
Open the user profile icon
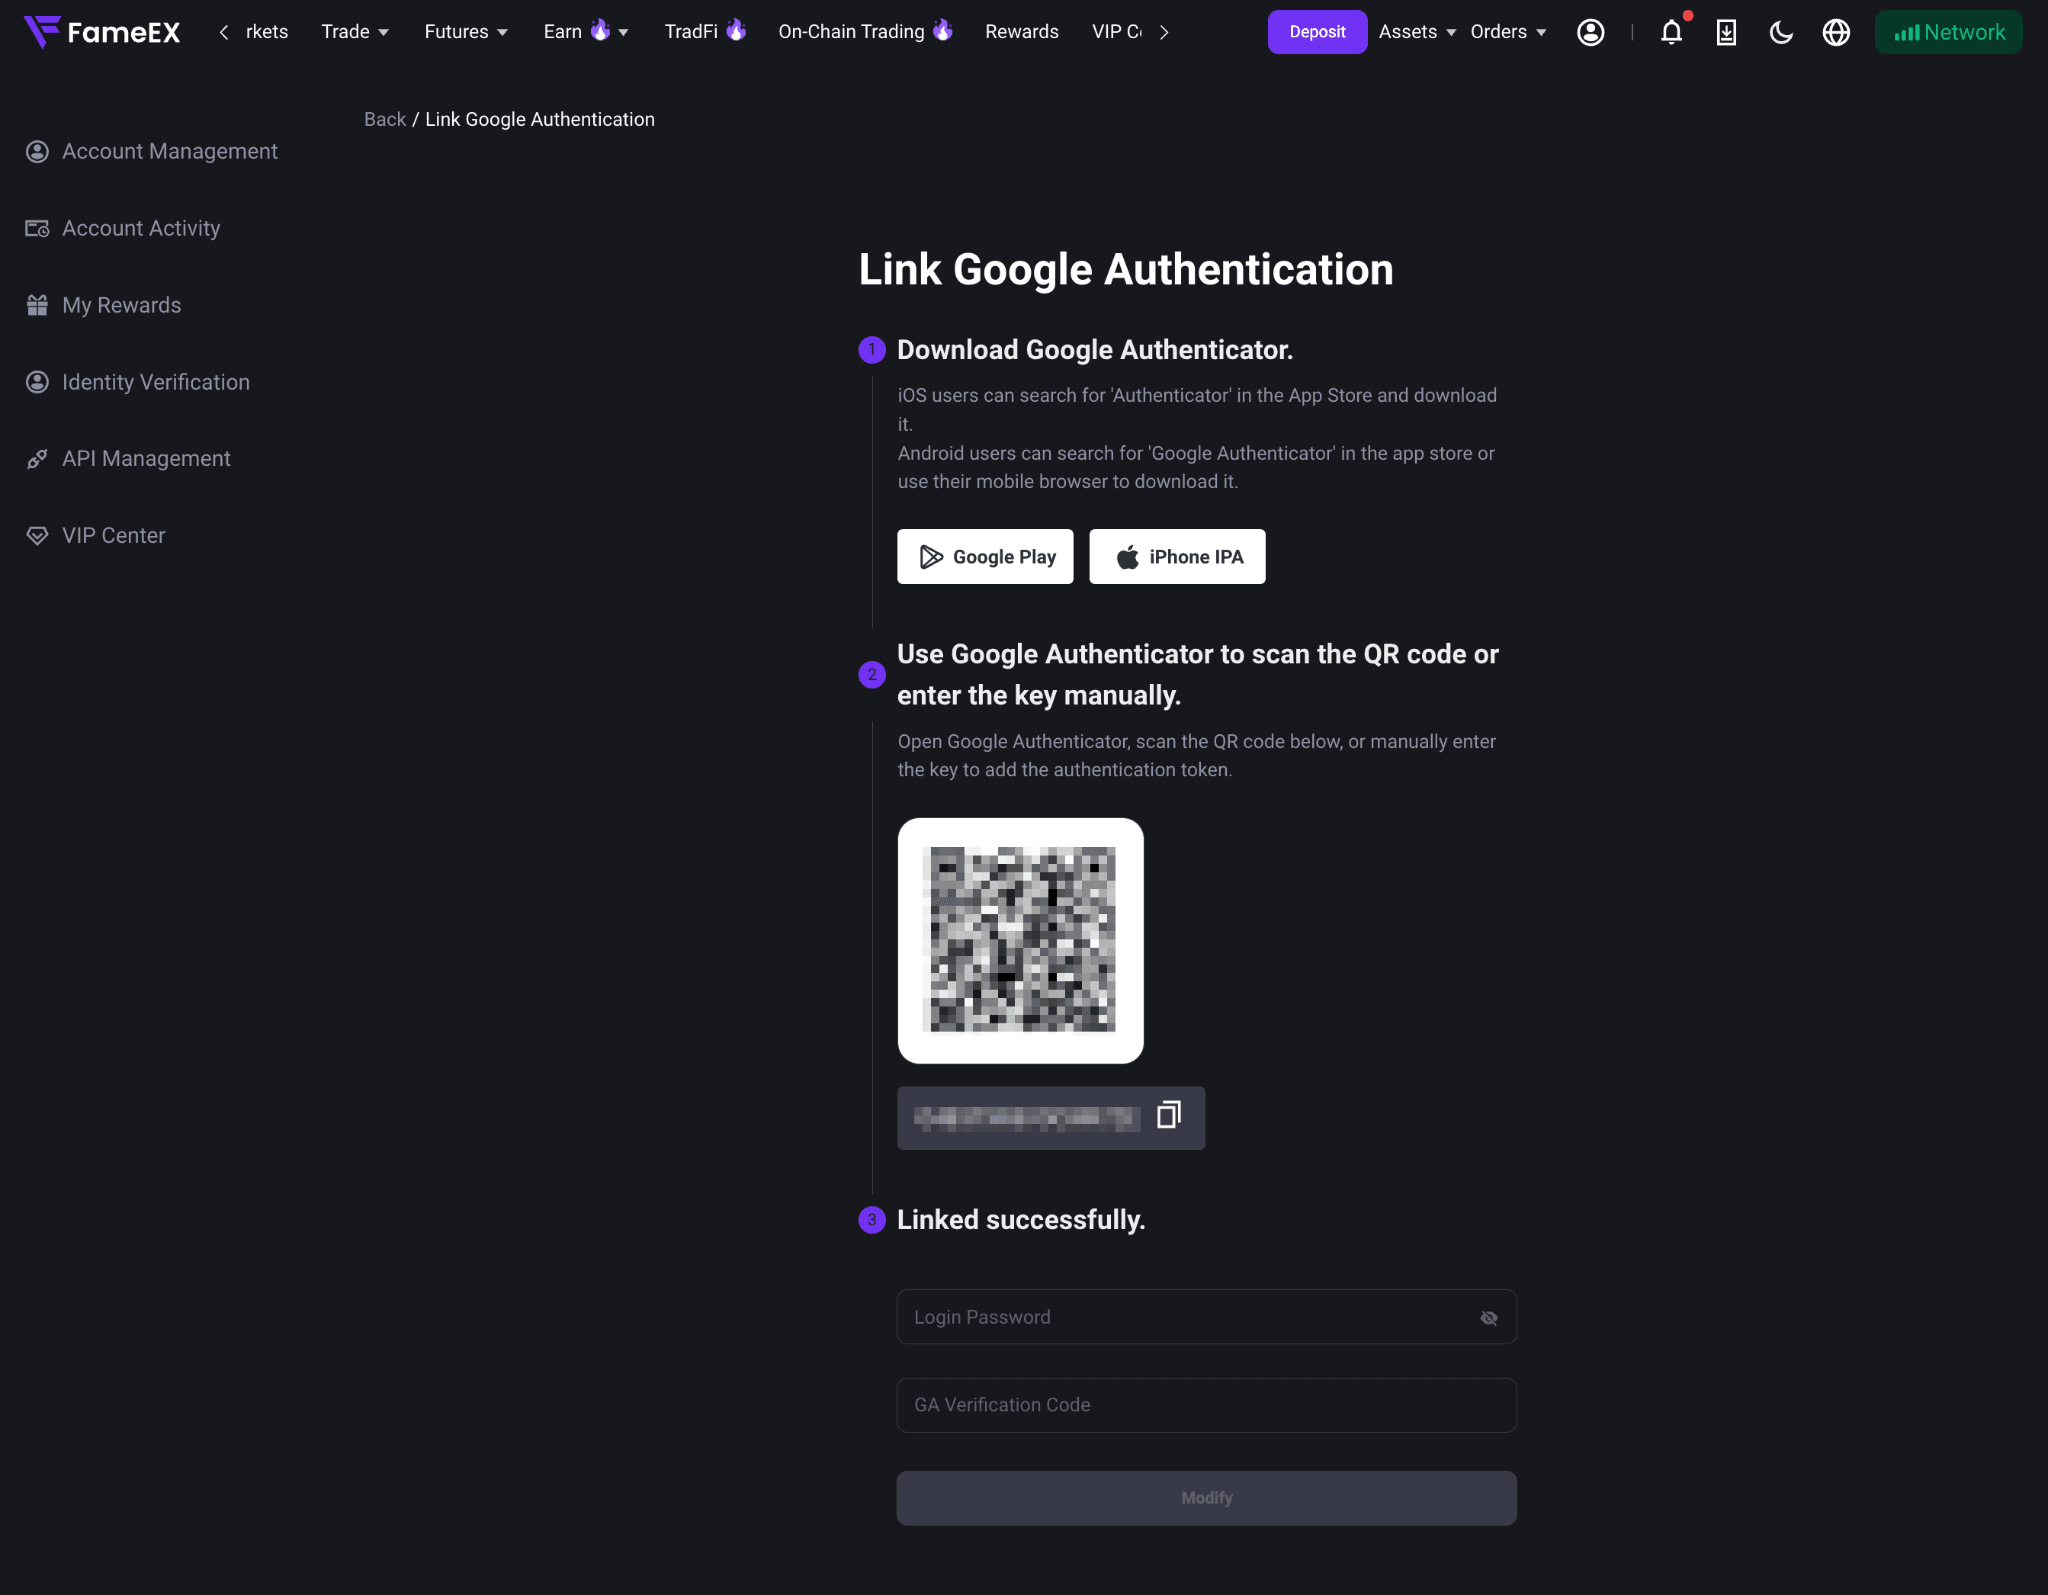[x=1590, y=32]
